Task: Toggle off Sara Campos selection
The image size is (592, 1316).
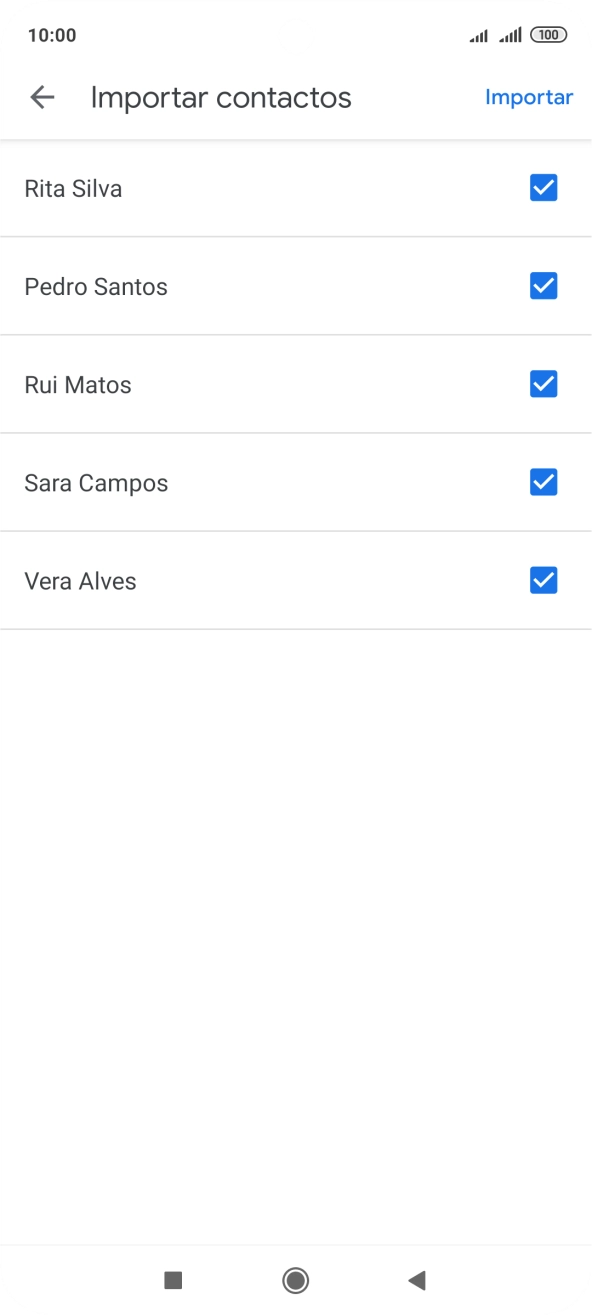Action: coord(543,482)
